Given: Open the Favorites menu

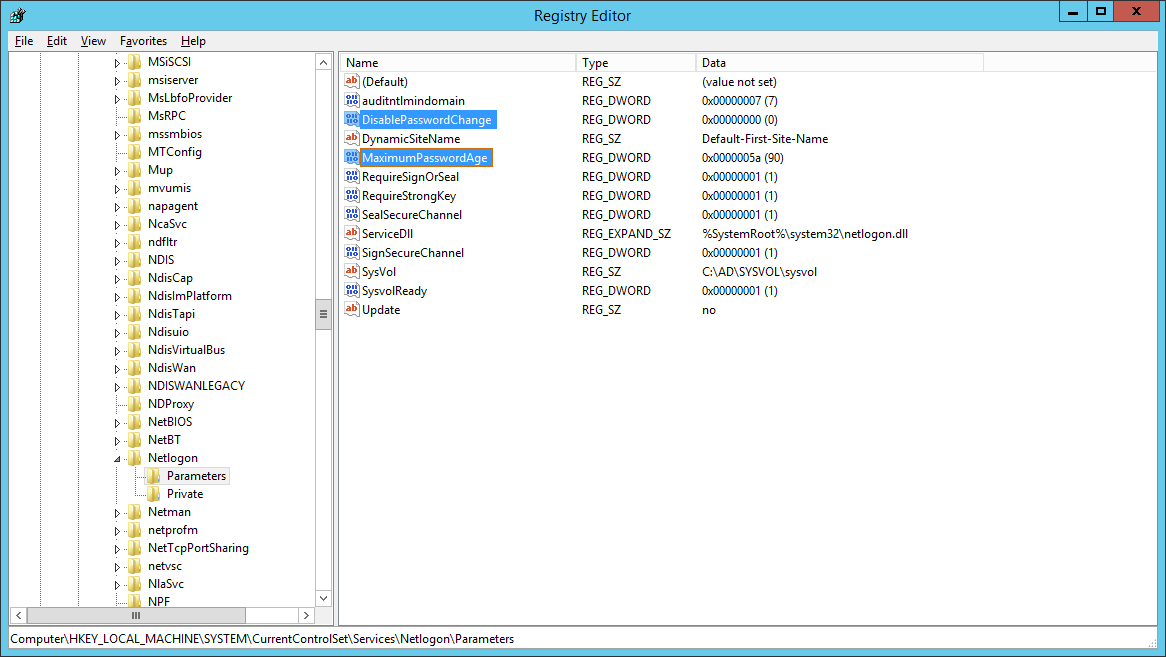Looking at the screenshot, I should click(144, 41).
